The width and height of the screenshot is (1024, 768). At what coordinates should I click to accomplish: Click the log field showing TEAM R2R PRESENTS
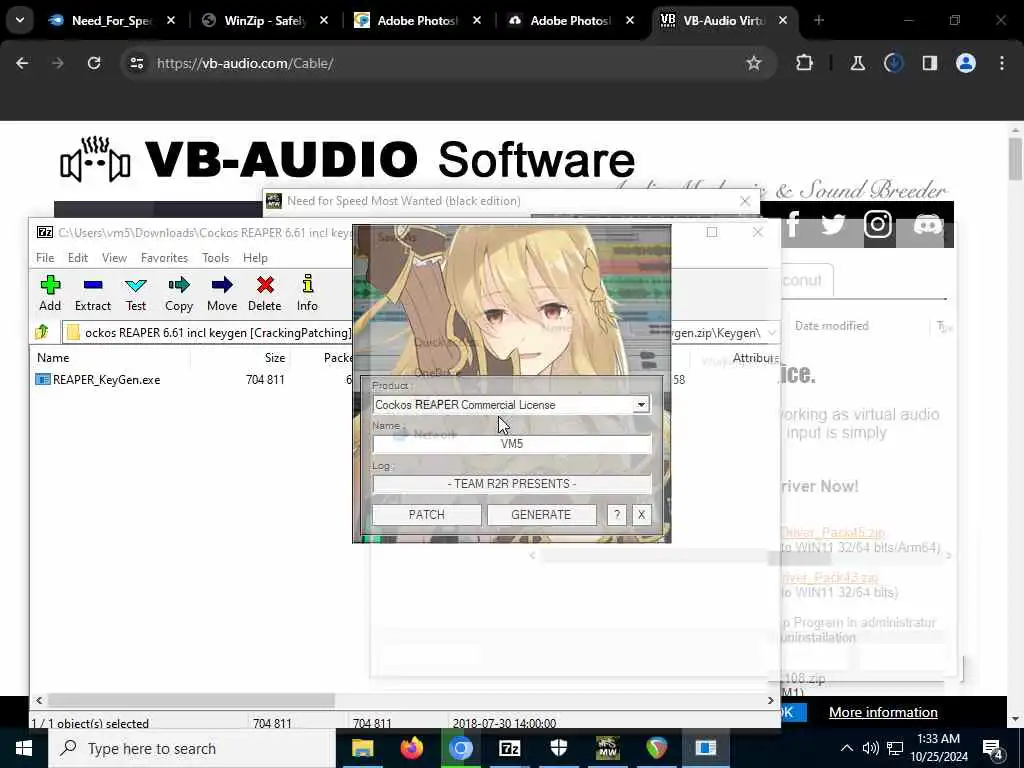(512, 484)
